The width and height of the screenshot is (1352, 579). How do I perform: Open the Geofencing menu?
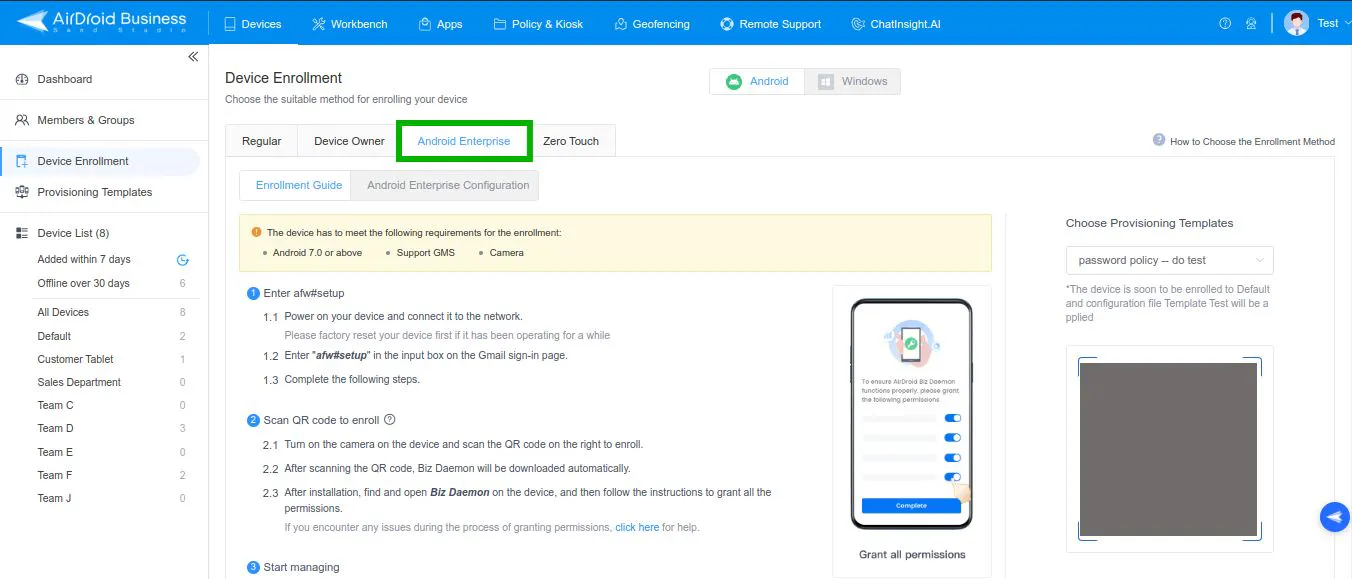click(651, 24)
